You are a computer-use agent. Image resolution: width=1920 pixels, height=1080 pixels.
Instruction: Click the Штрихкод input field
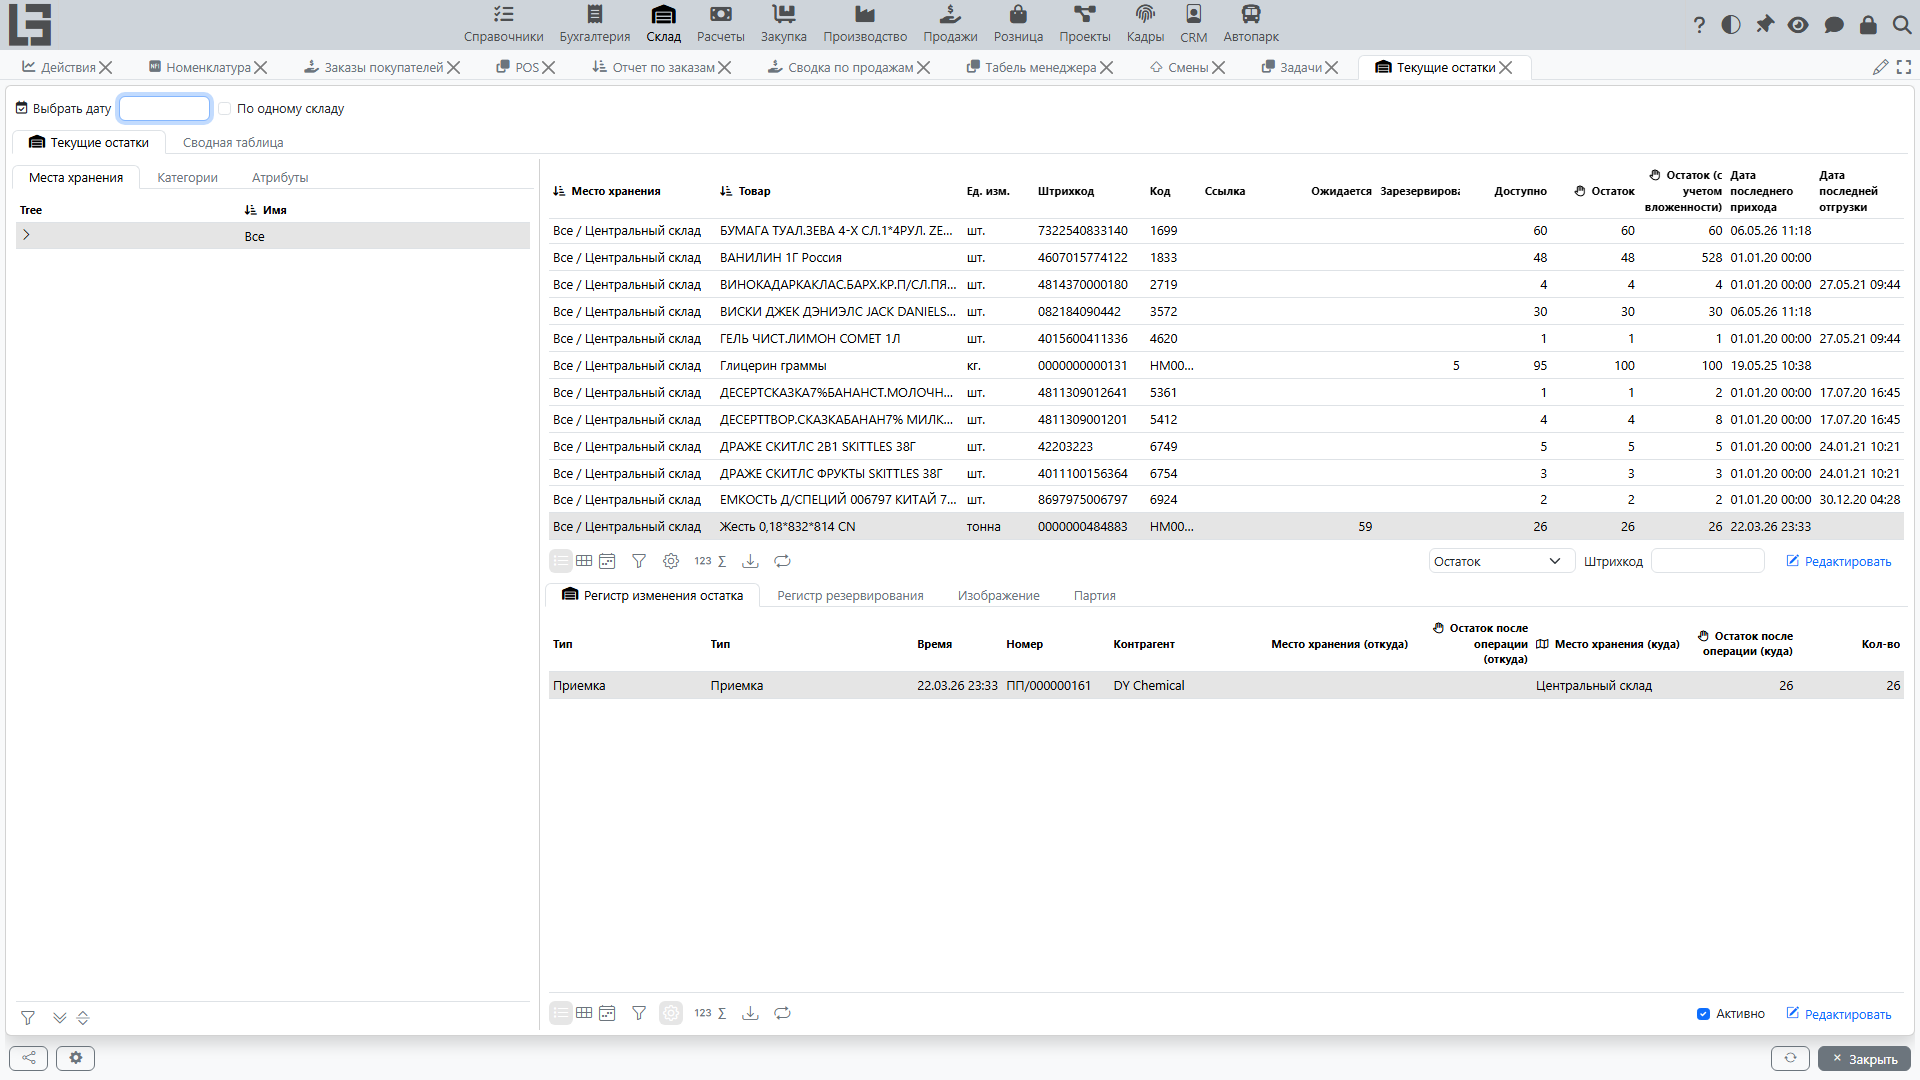tap(1708, 561)
